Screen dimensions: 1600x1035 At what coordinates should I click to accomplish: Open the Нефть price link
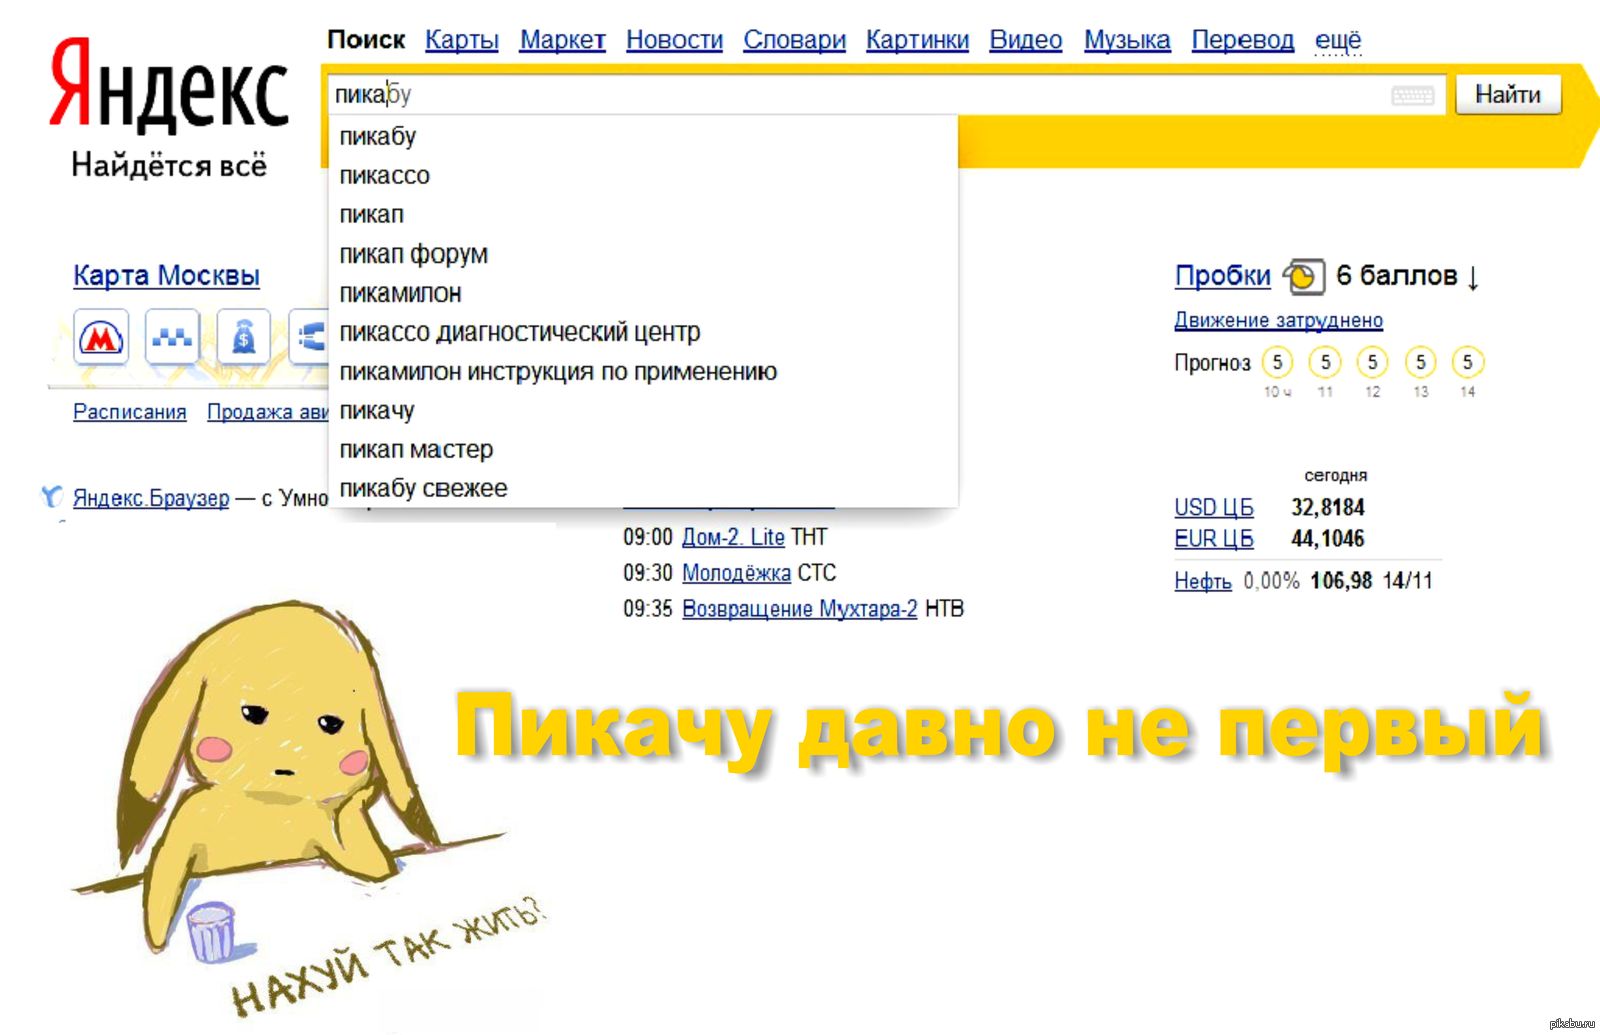(1203, 581)
